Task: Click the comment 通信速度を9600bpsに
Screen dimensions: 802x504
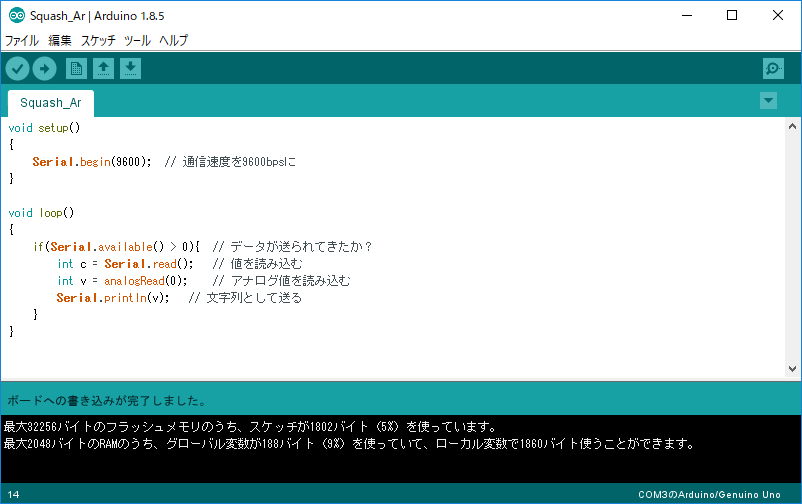Action: (239, 162)
